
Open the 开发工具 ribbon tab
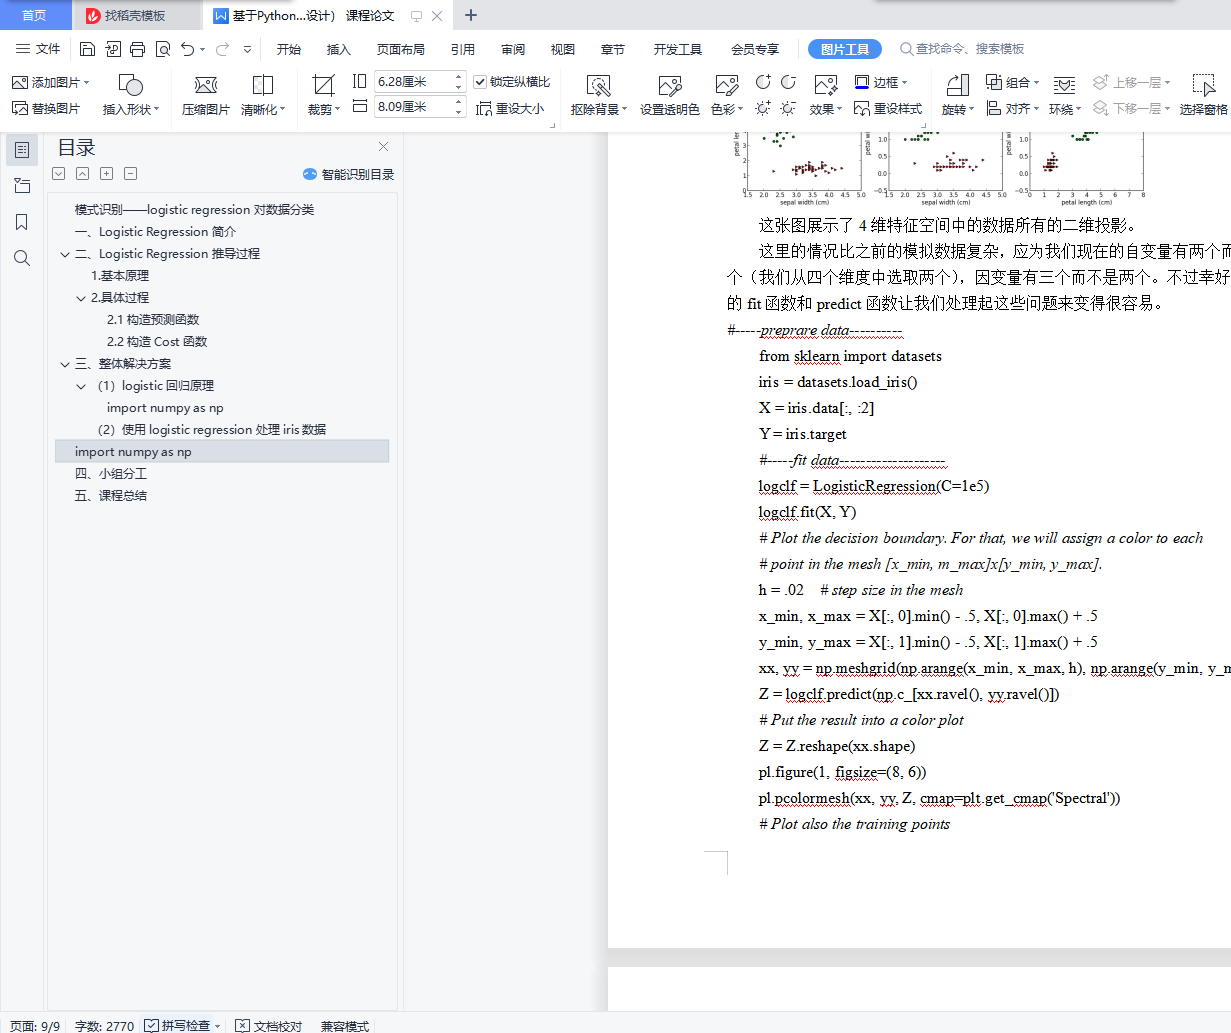coord(678,49)
